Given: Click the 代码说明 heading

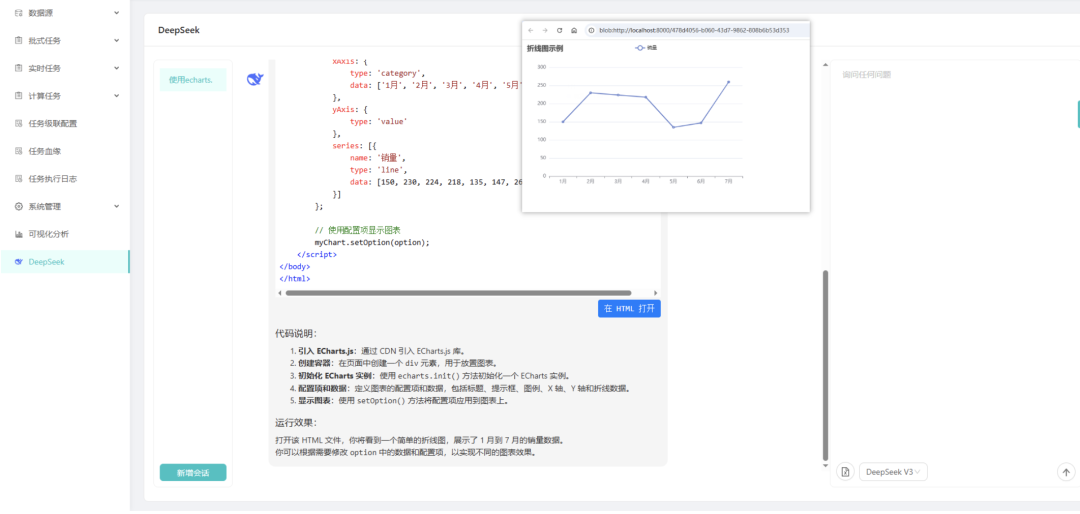Looking at the screenshot, I should click(x=296, y=333).
